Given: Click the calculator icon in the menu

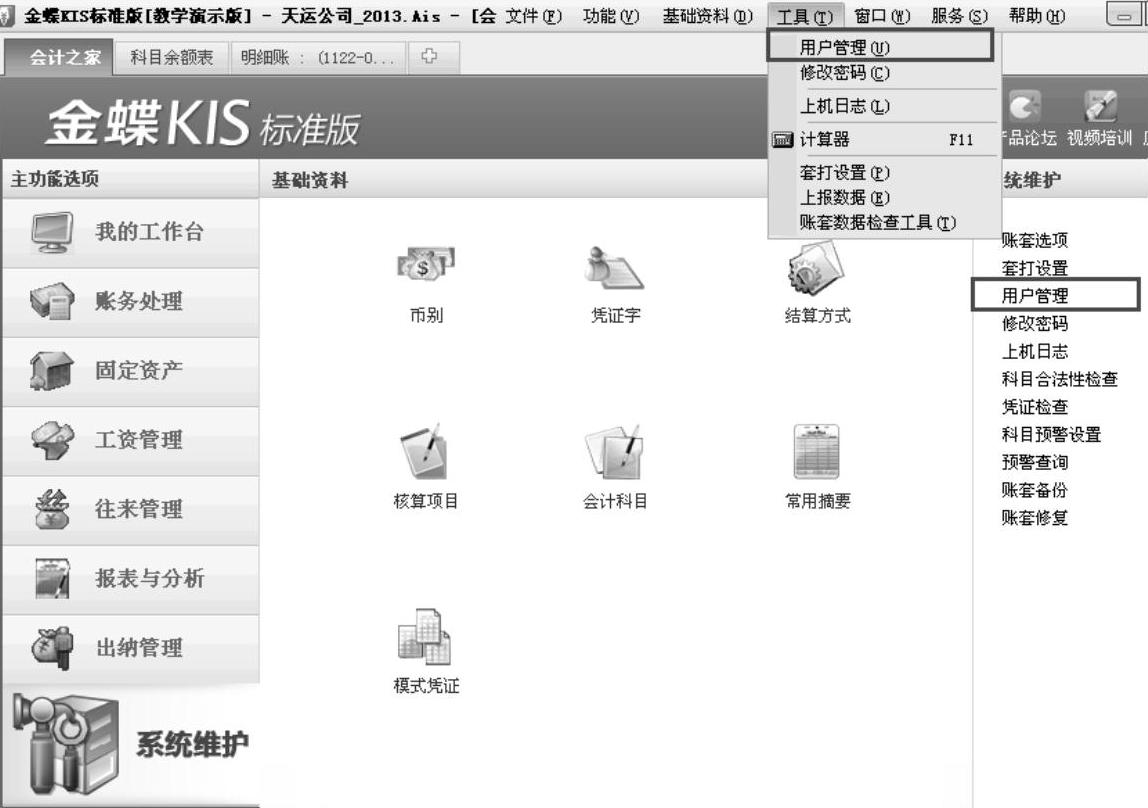Looking at the screenshot, I should point(783,139).
